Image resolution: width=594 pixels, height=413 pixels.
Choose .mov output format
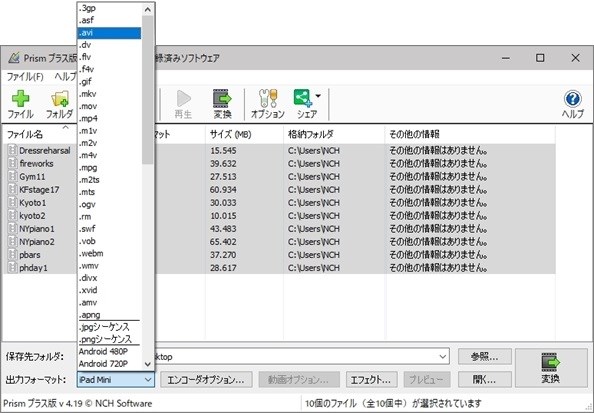click(x=109, y=106)
